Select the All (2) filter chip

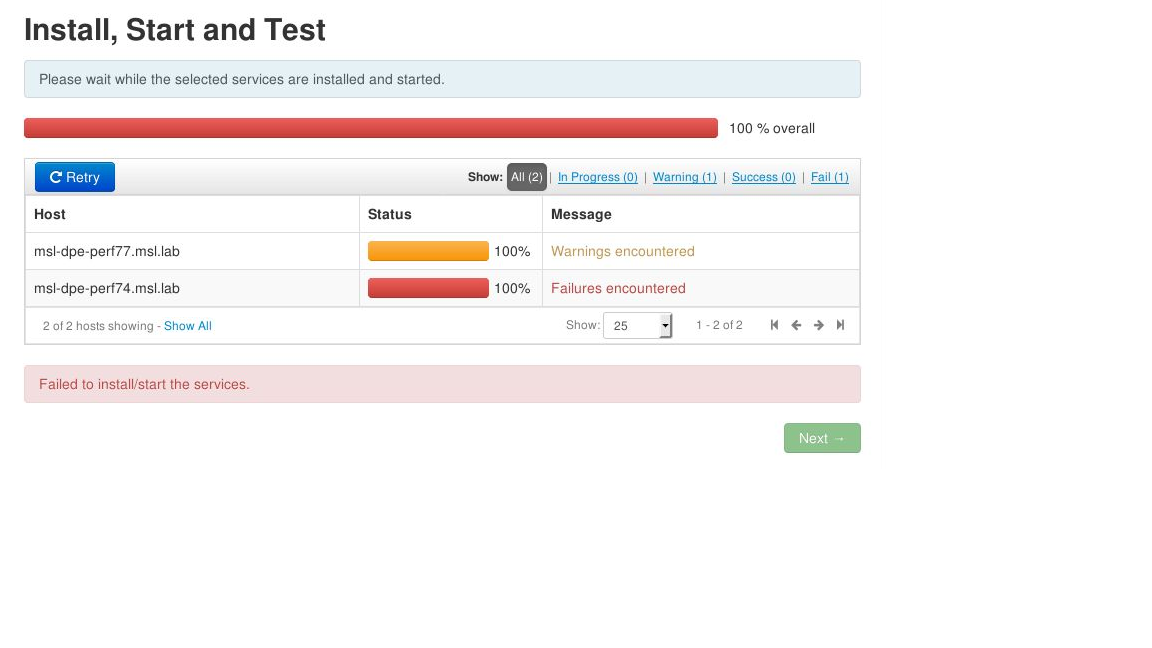point(527,177)
